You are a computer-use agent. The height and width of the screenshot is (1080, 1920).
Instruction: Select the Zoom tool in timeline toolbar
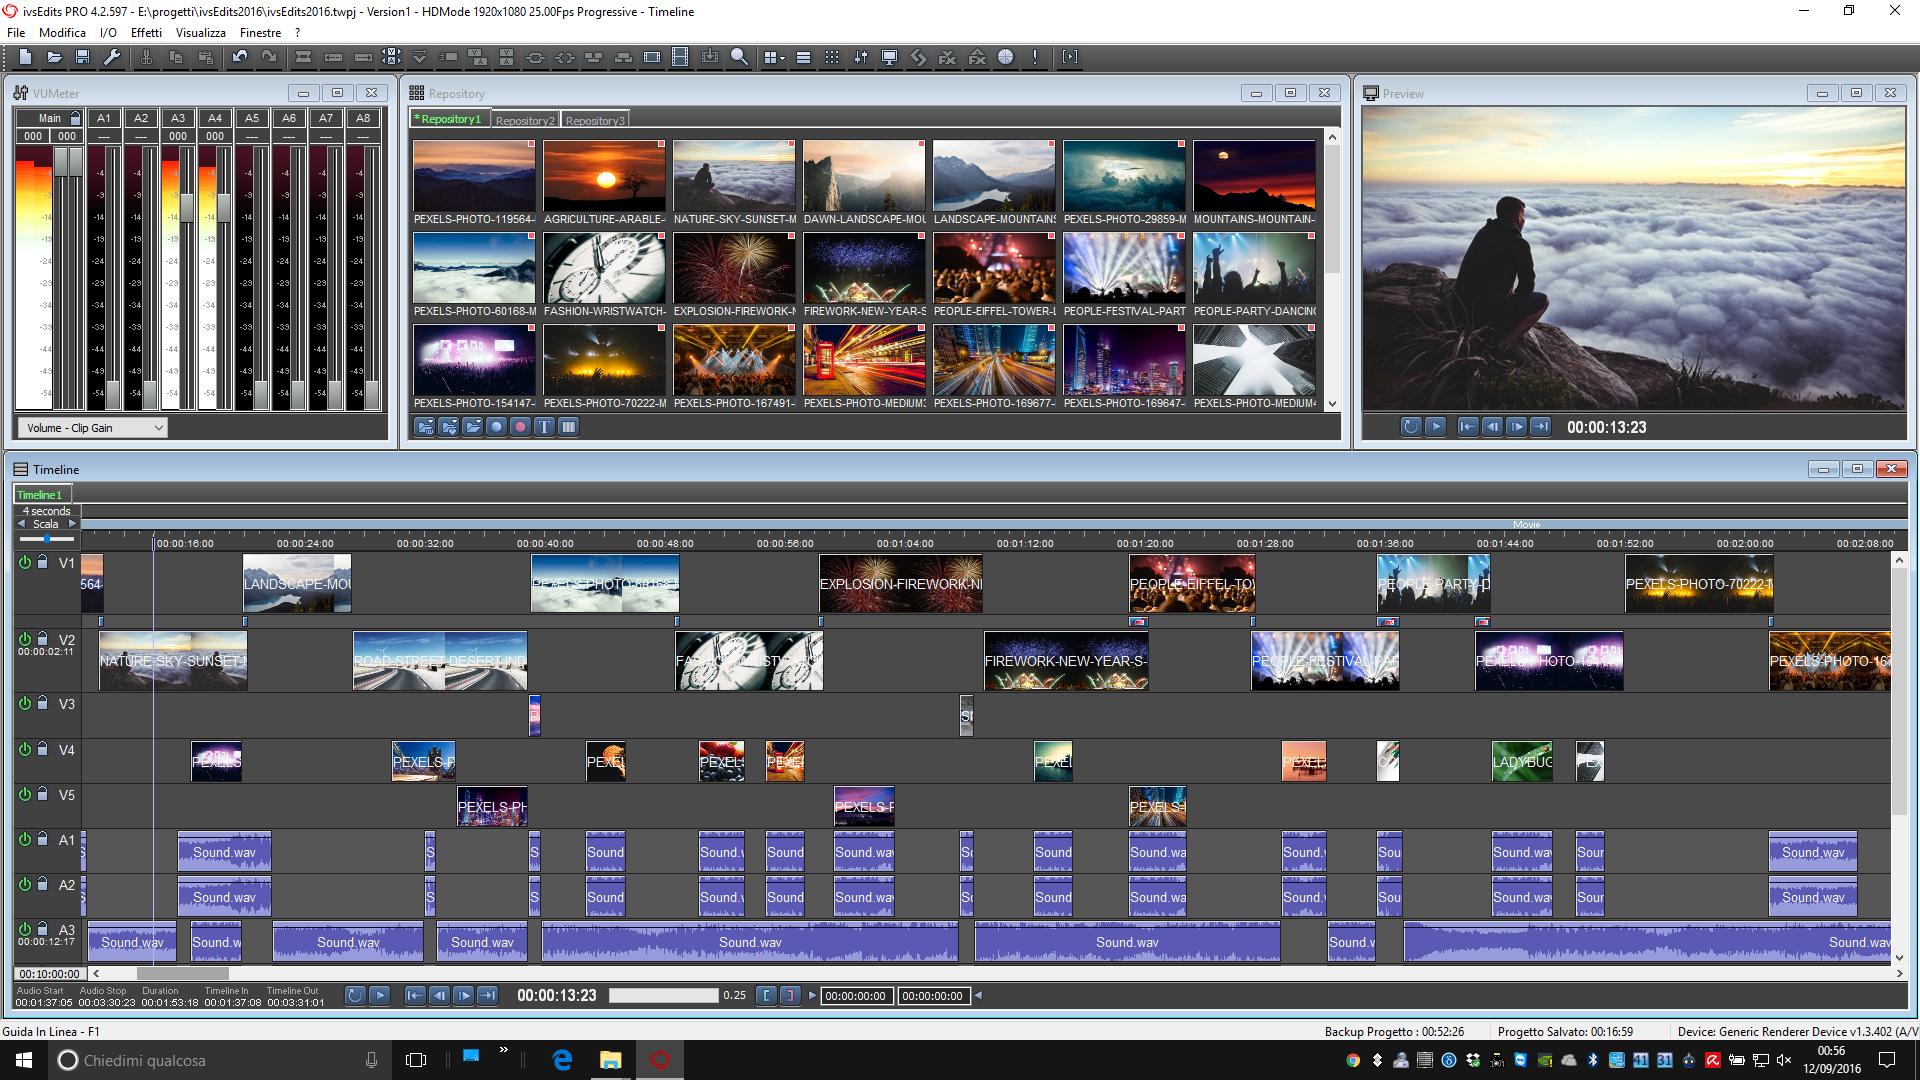click(x=738, y=57)
